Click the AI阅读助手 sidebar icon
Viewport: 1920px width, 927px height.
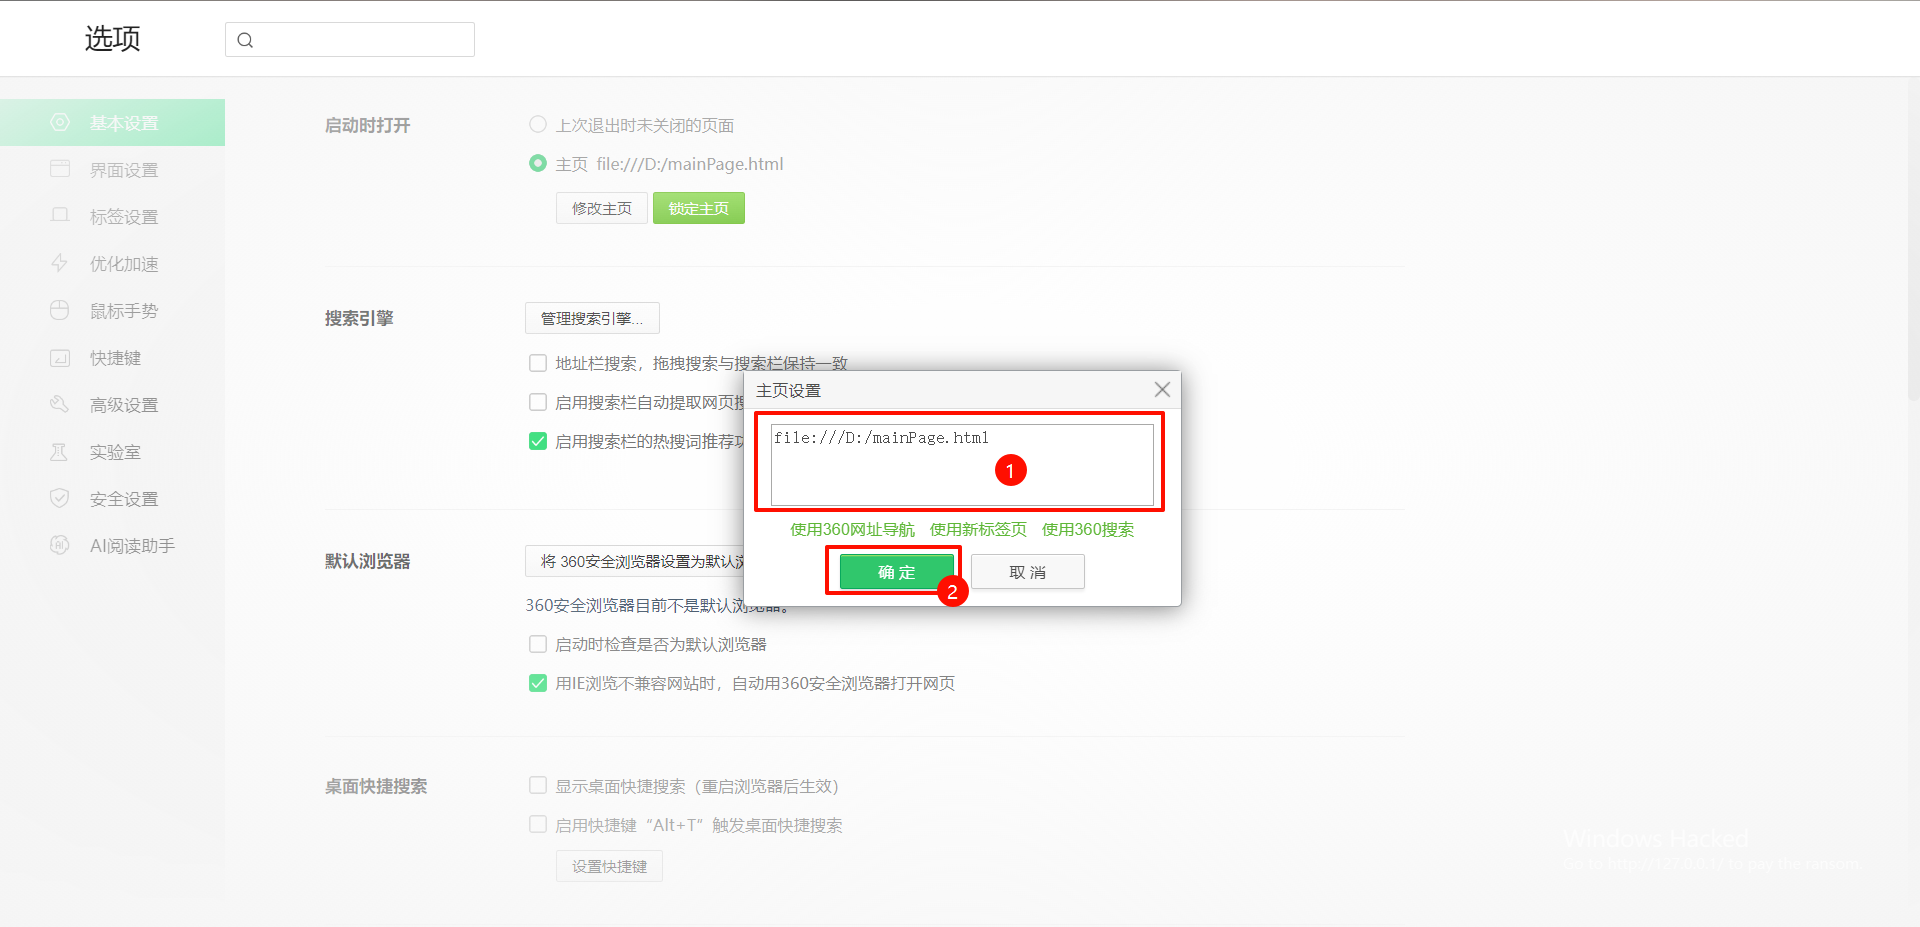[x=60, y=545]
